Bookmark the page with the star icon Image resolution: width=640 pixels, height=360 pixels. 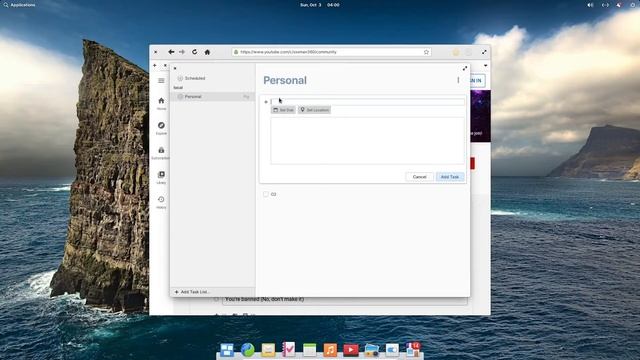tap(426, 52)
